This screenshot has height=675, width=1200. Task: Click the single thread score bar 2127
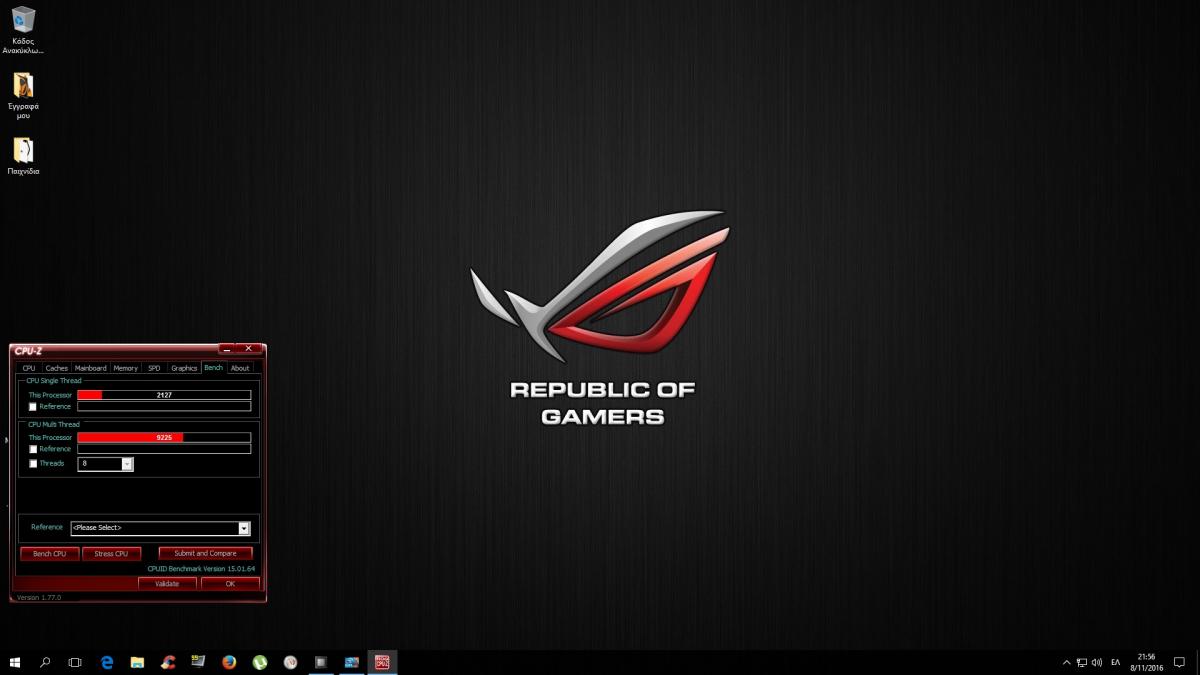pyautogui.click(x=164, y=395)
